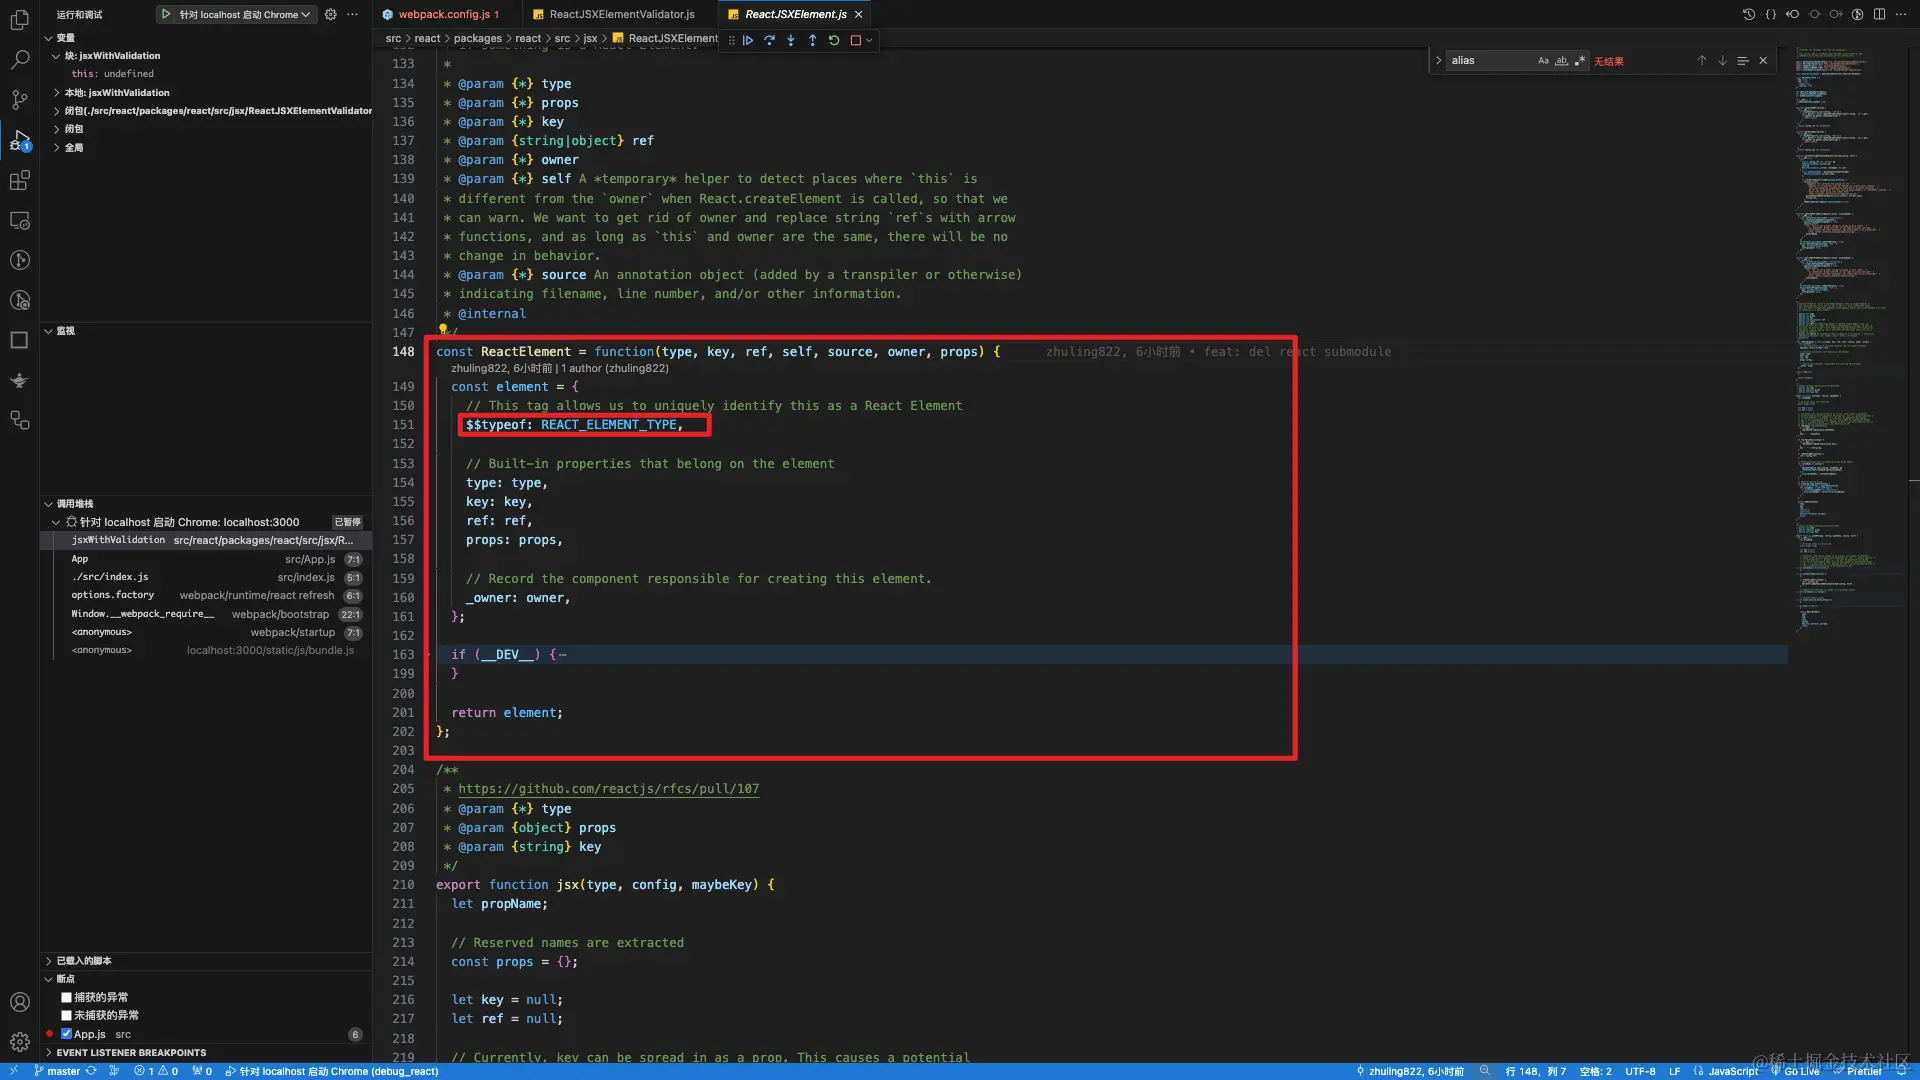This screenshot has width=1920, height=1080.
Task: Toggle Match Case in the find widget
Action: coord(1543,61)
